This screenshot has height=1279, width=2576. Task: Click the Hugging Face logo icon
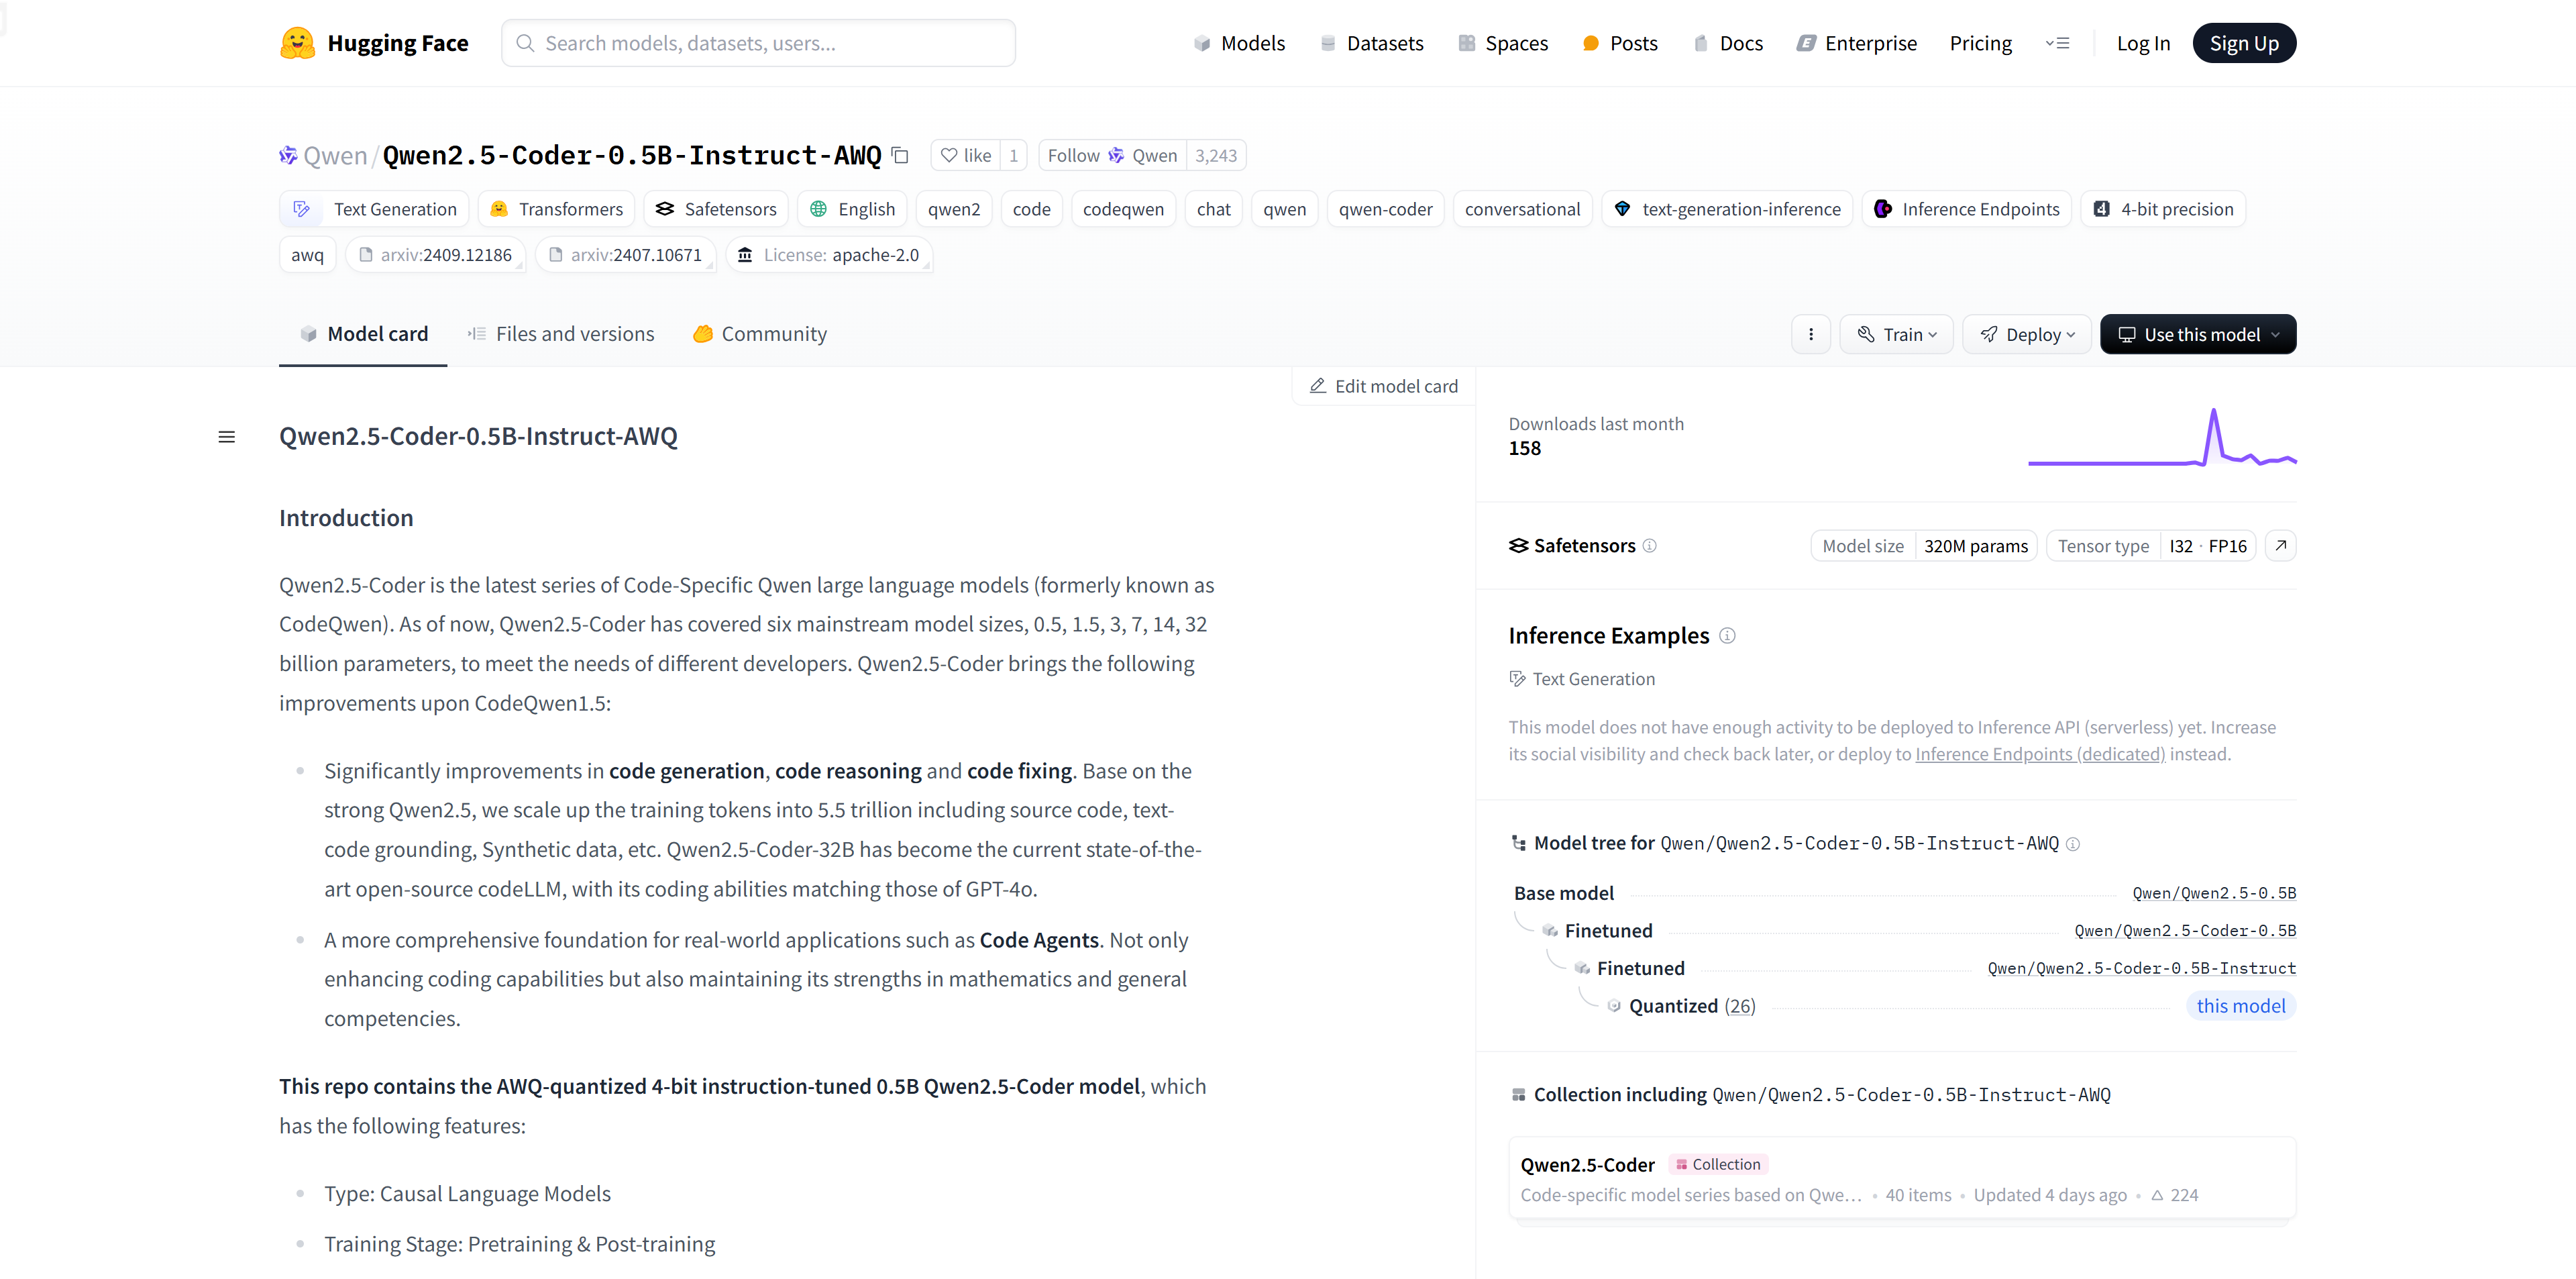point(297,43)
